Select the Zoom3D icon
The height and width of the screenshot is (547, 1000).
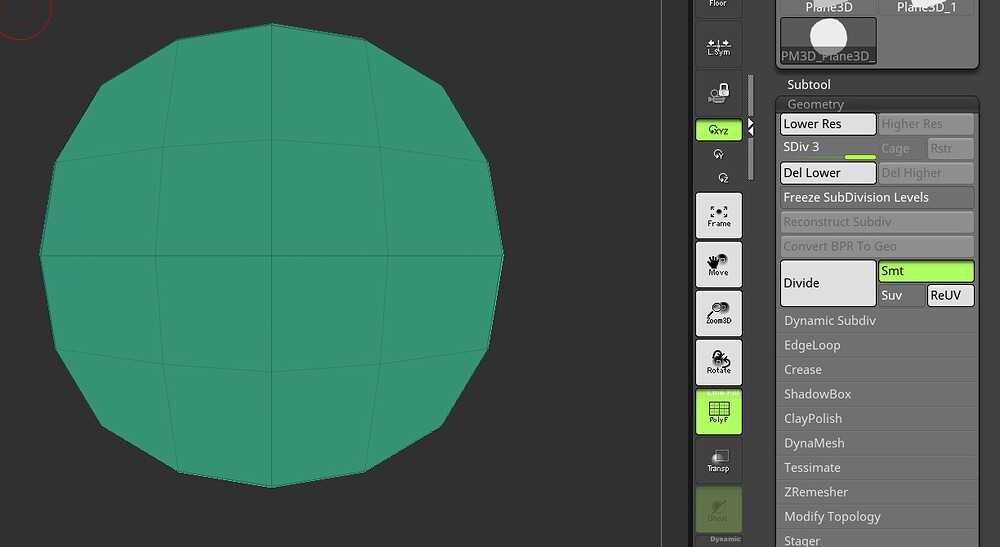point(719,313)
